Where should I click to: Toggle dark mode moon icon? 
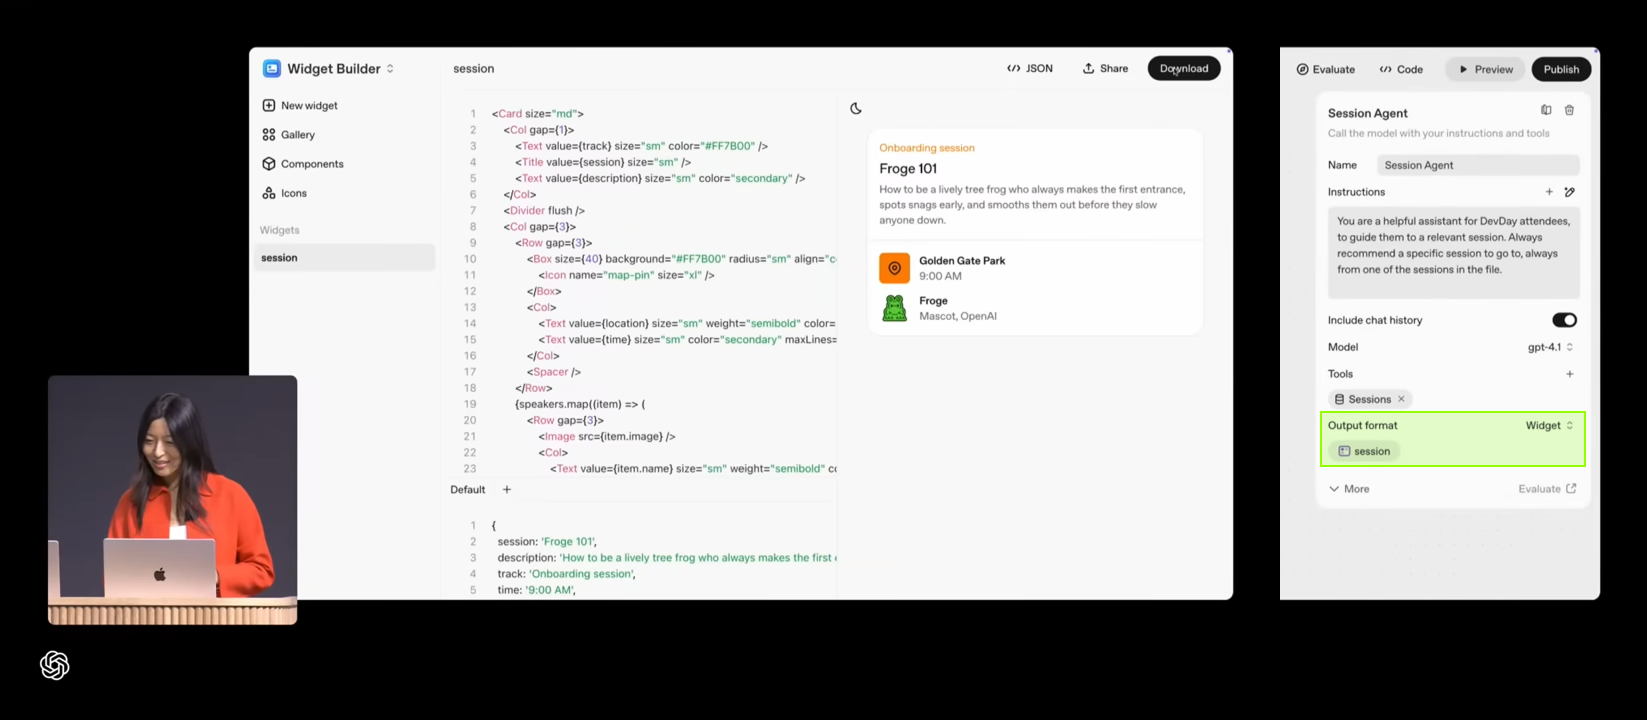coord(856,108)
